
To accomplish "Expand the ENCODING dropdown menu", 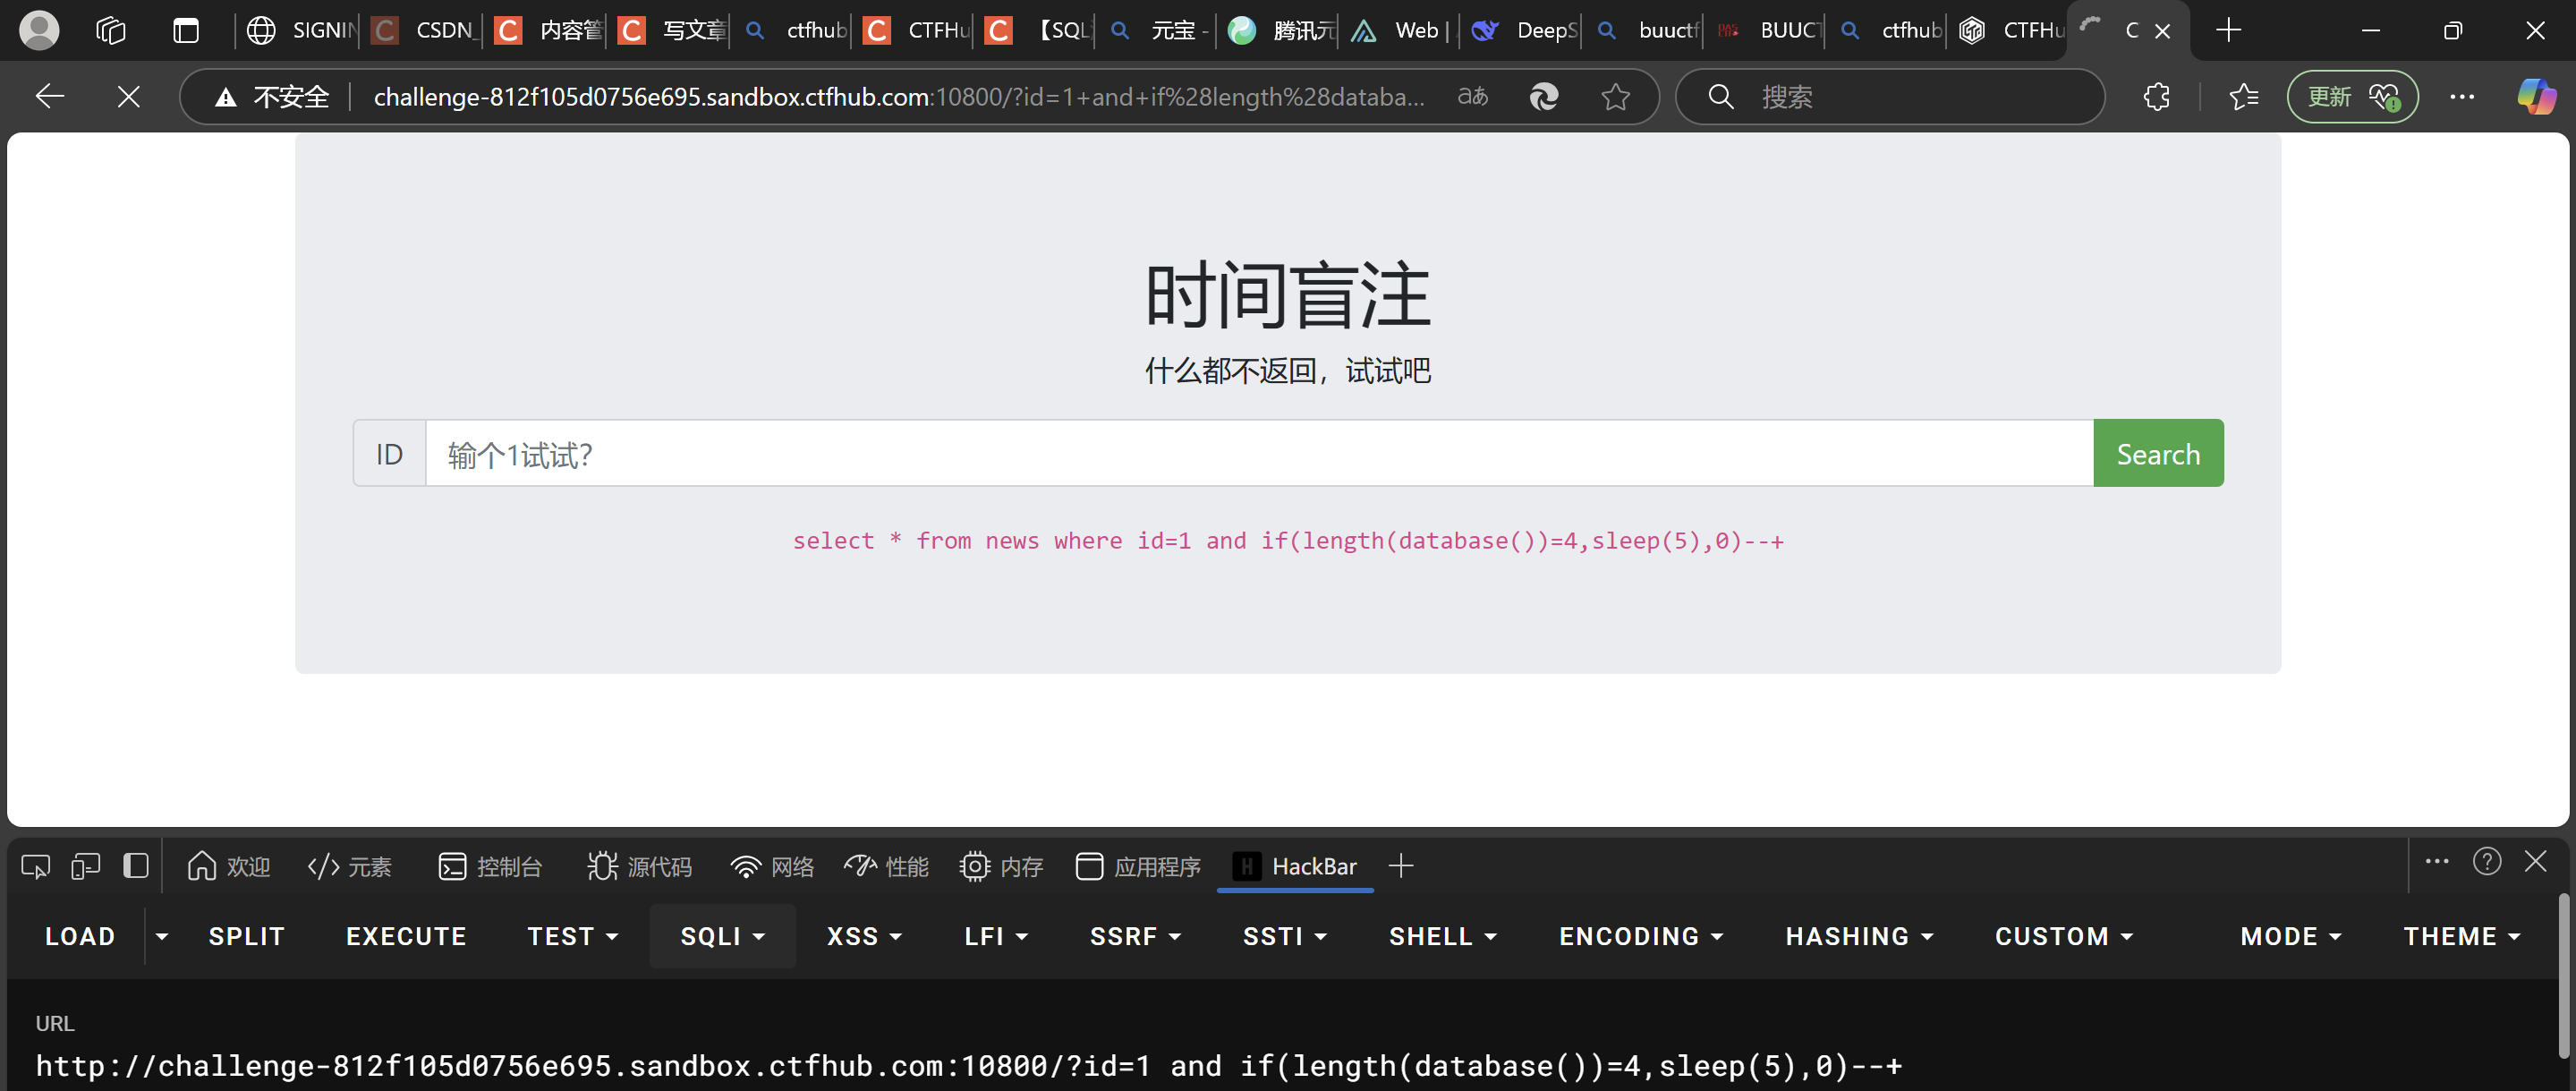I will (1640, 936).
